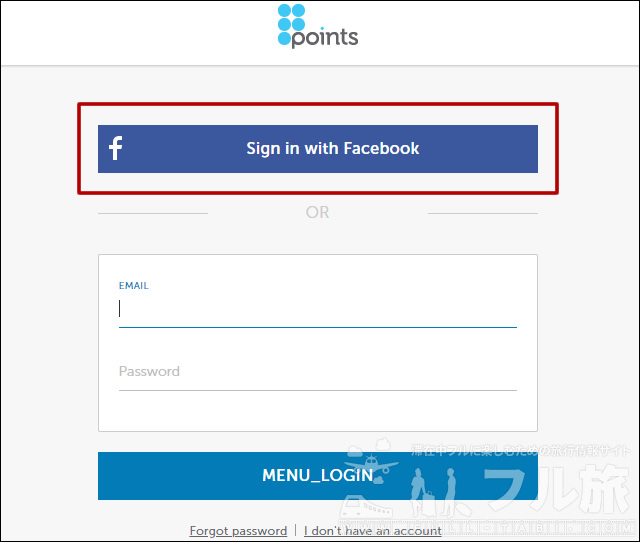Click the フル旅 watermark logo text
This screenshot has width=640, height=542.
pyautogui.click(x=557, y=489)
